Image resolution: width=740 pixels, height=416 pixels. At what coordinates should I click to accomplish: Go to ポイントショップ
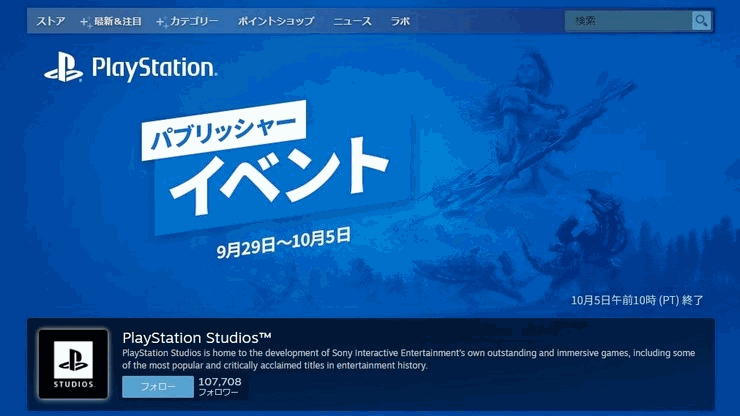(x=276, y=21)
